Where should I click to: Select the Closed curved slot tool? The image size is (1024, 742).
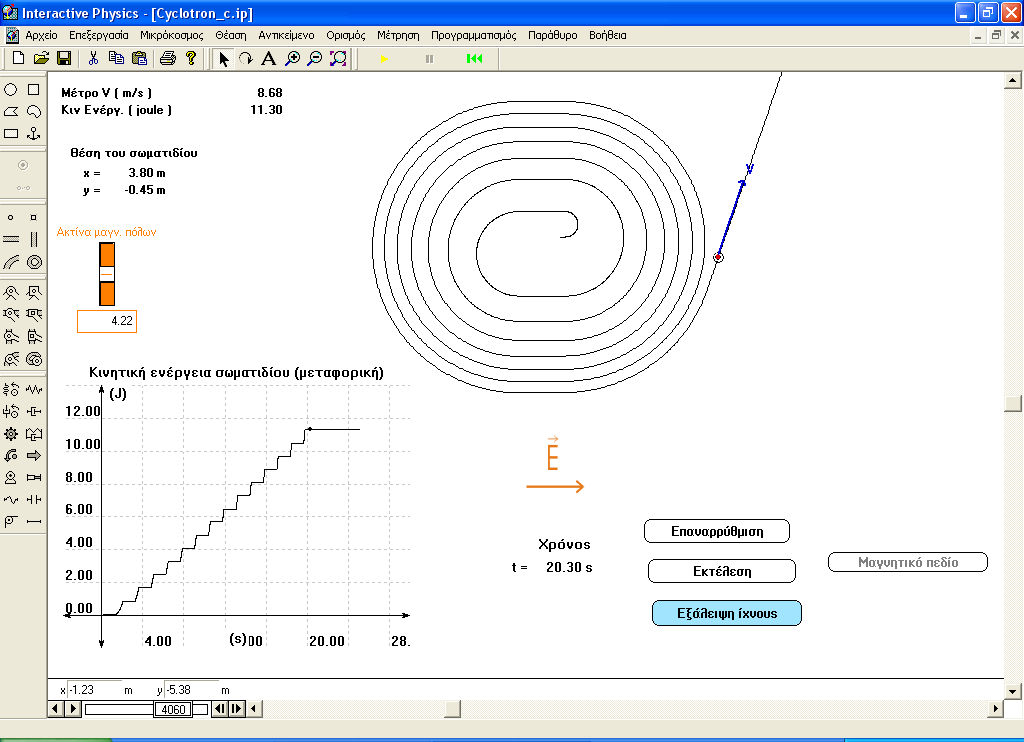(33, 262)
